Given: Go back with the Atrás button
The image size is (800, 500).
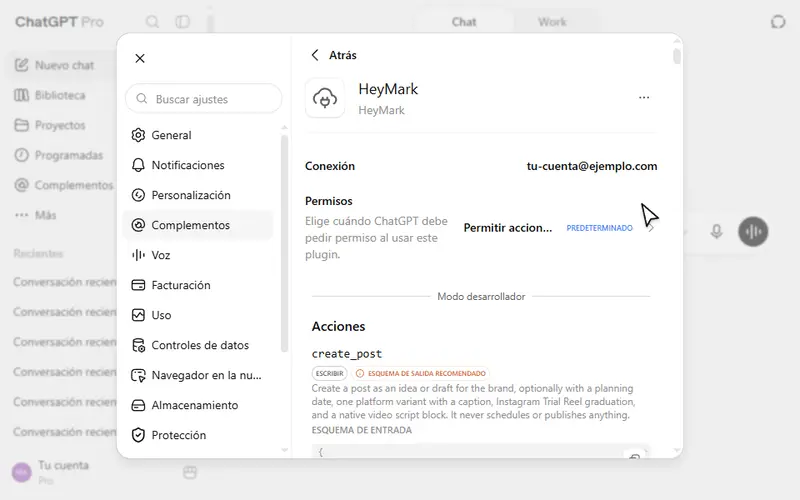Looking at the screenshot, I should [x=334, y=55].
